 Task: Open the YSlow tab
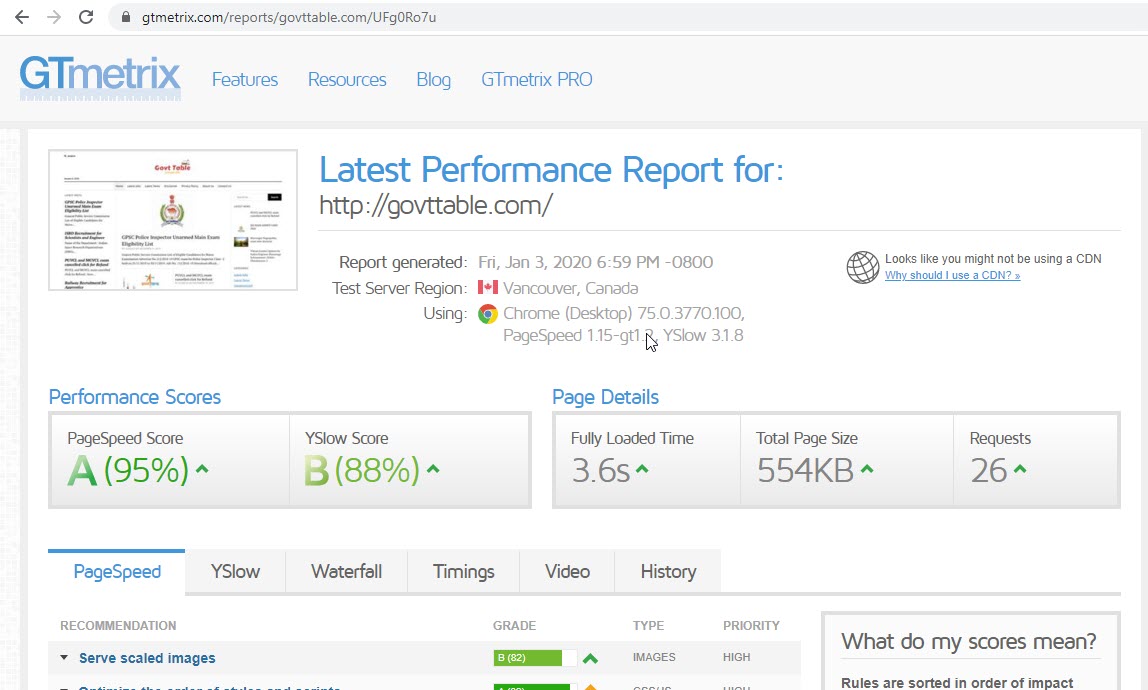234,571
